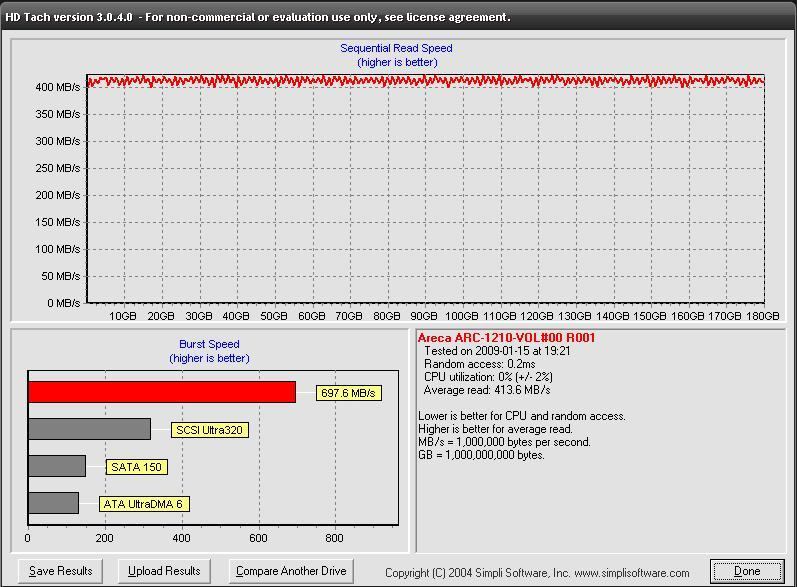Click the Areca ARC-1210-VOL#00 R001 drive title

[x=506, y=338]
